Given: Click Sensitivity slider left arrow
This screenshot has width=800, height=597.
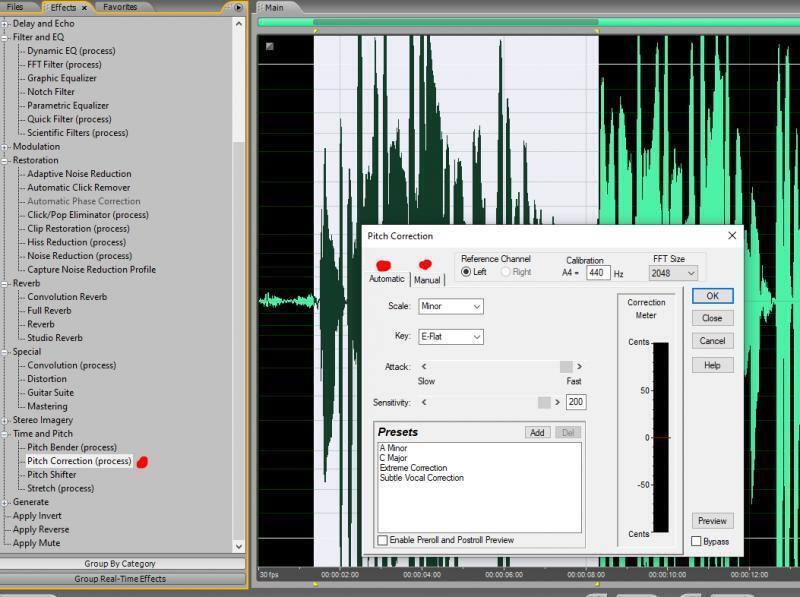Looking at the screenshot, I should click(424, 402).
